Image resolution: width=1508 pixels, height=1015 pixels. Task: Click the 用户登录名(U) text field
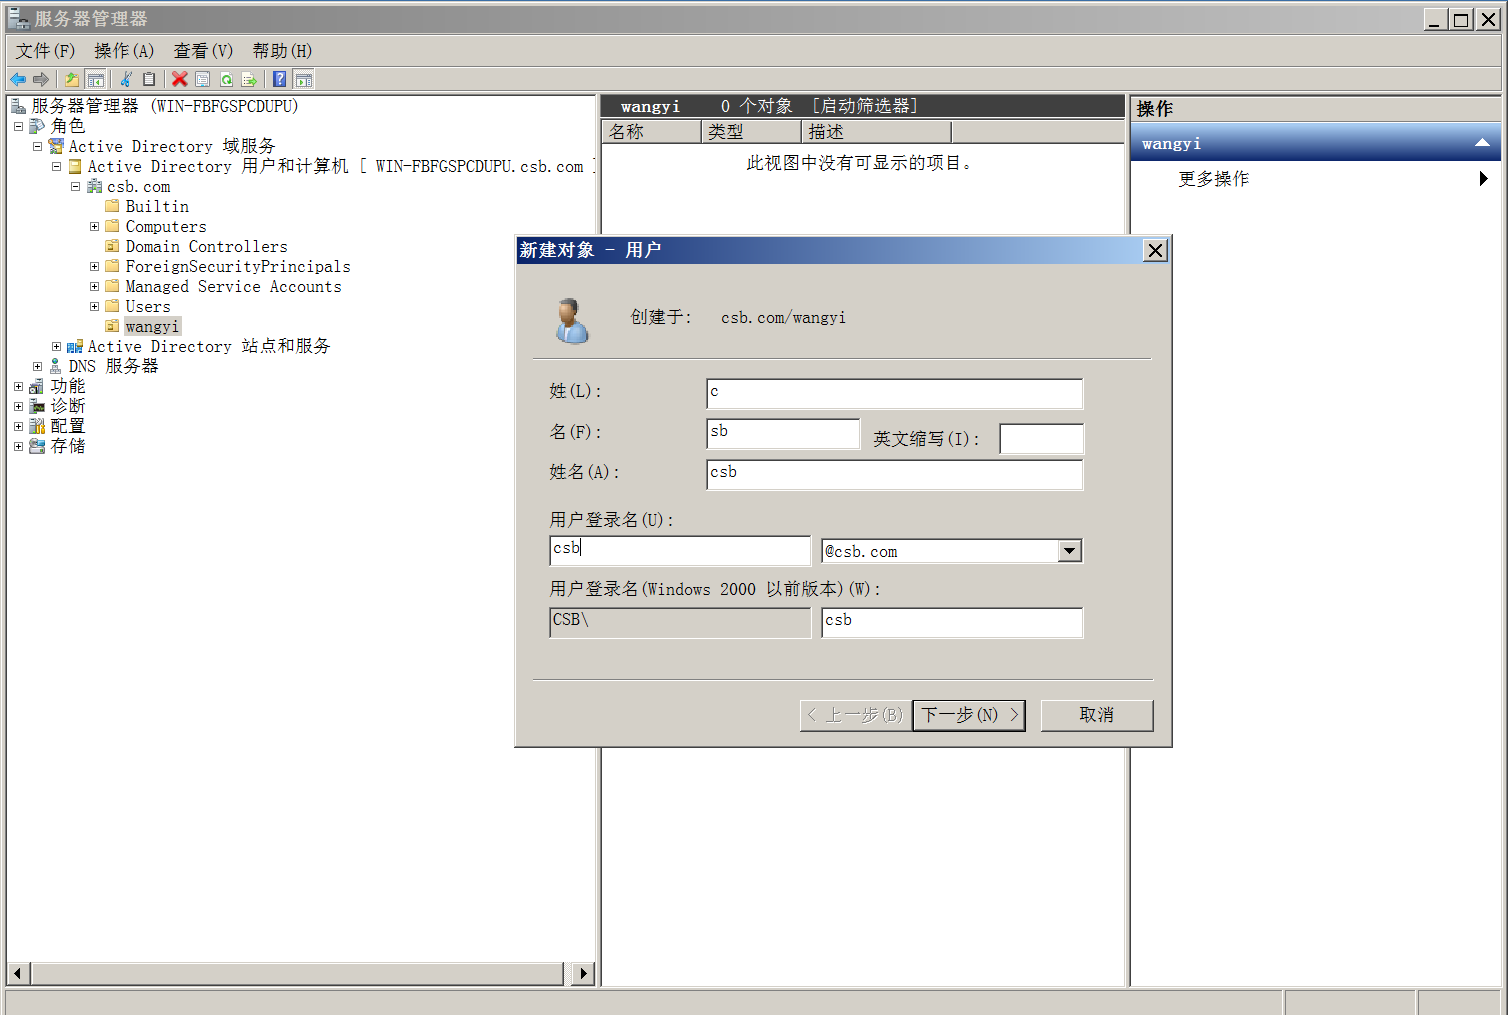click(x=680, y=551)
